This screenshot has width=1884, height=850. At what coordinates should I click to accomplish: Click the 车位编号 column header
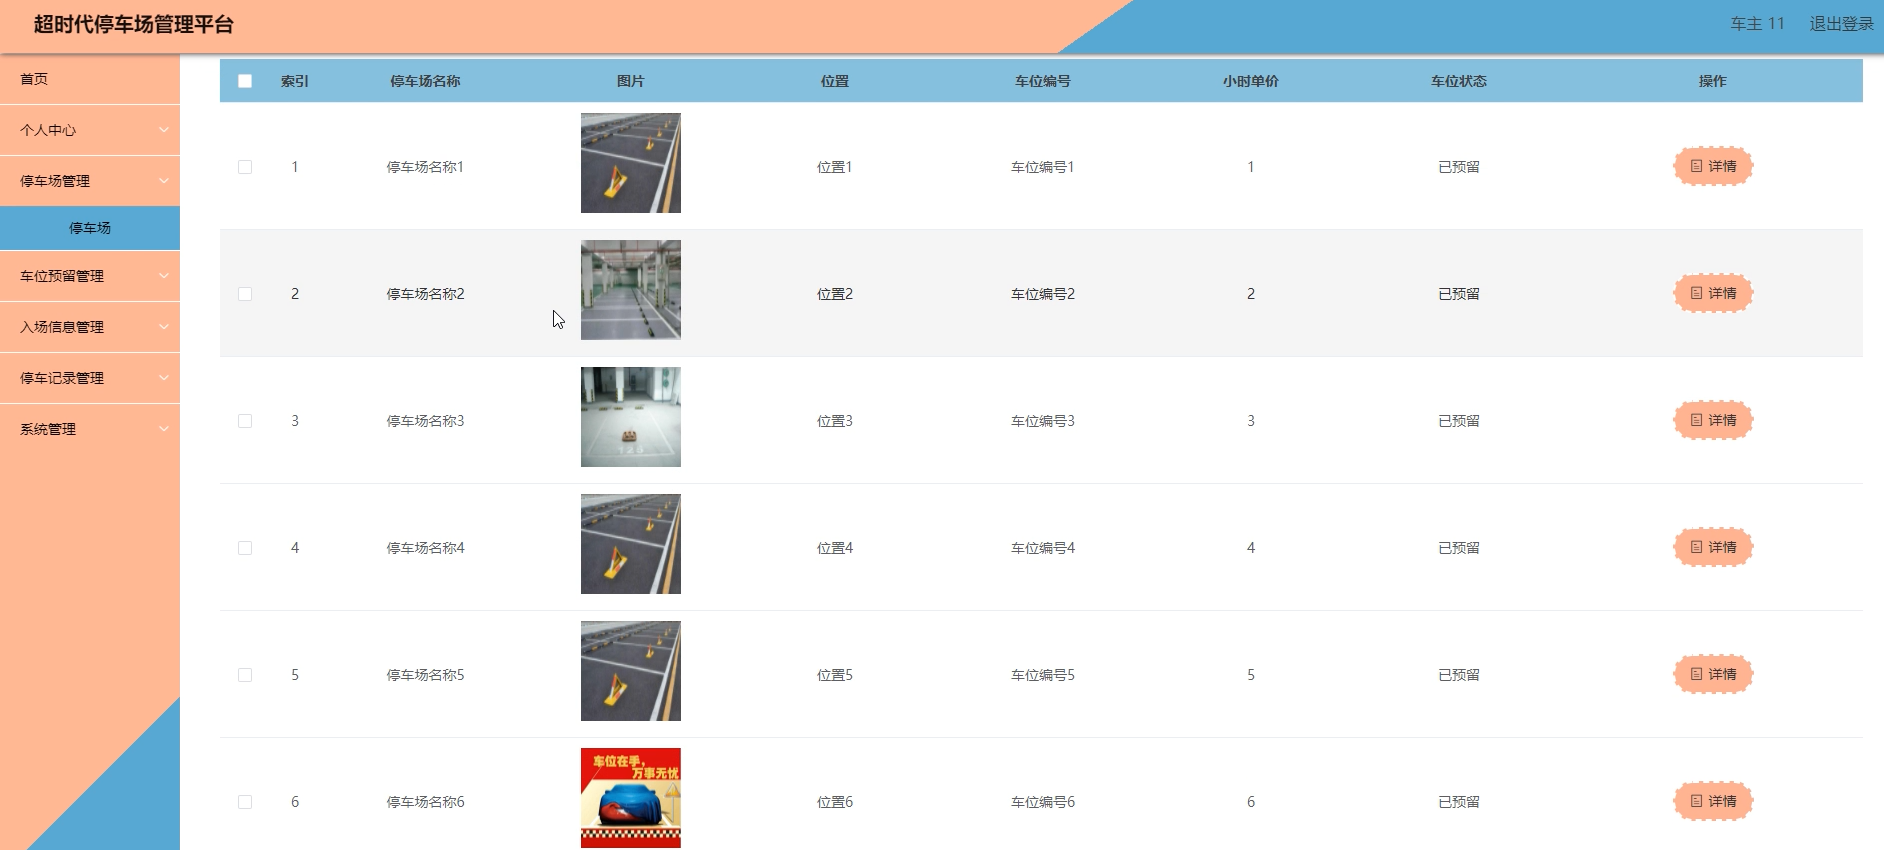tap(1043, 81)
